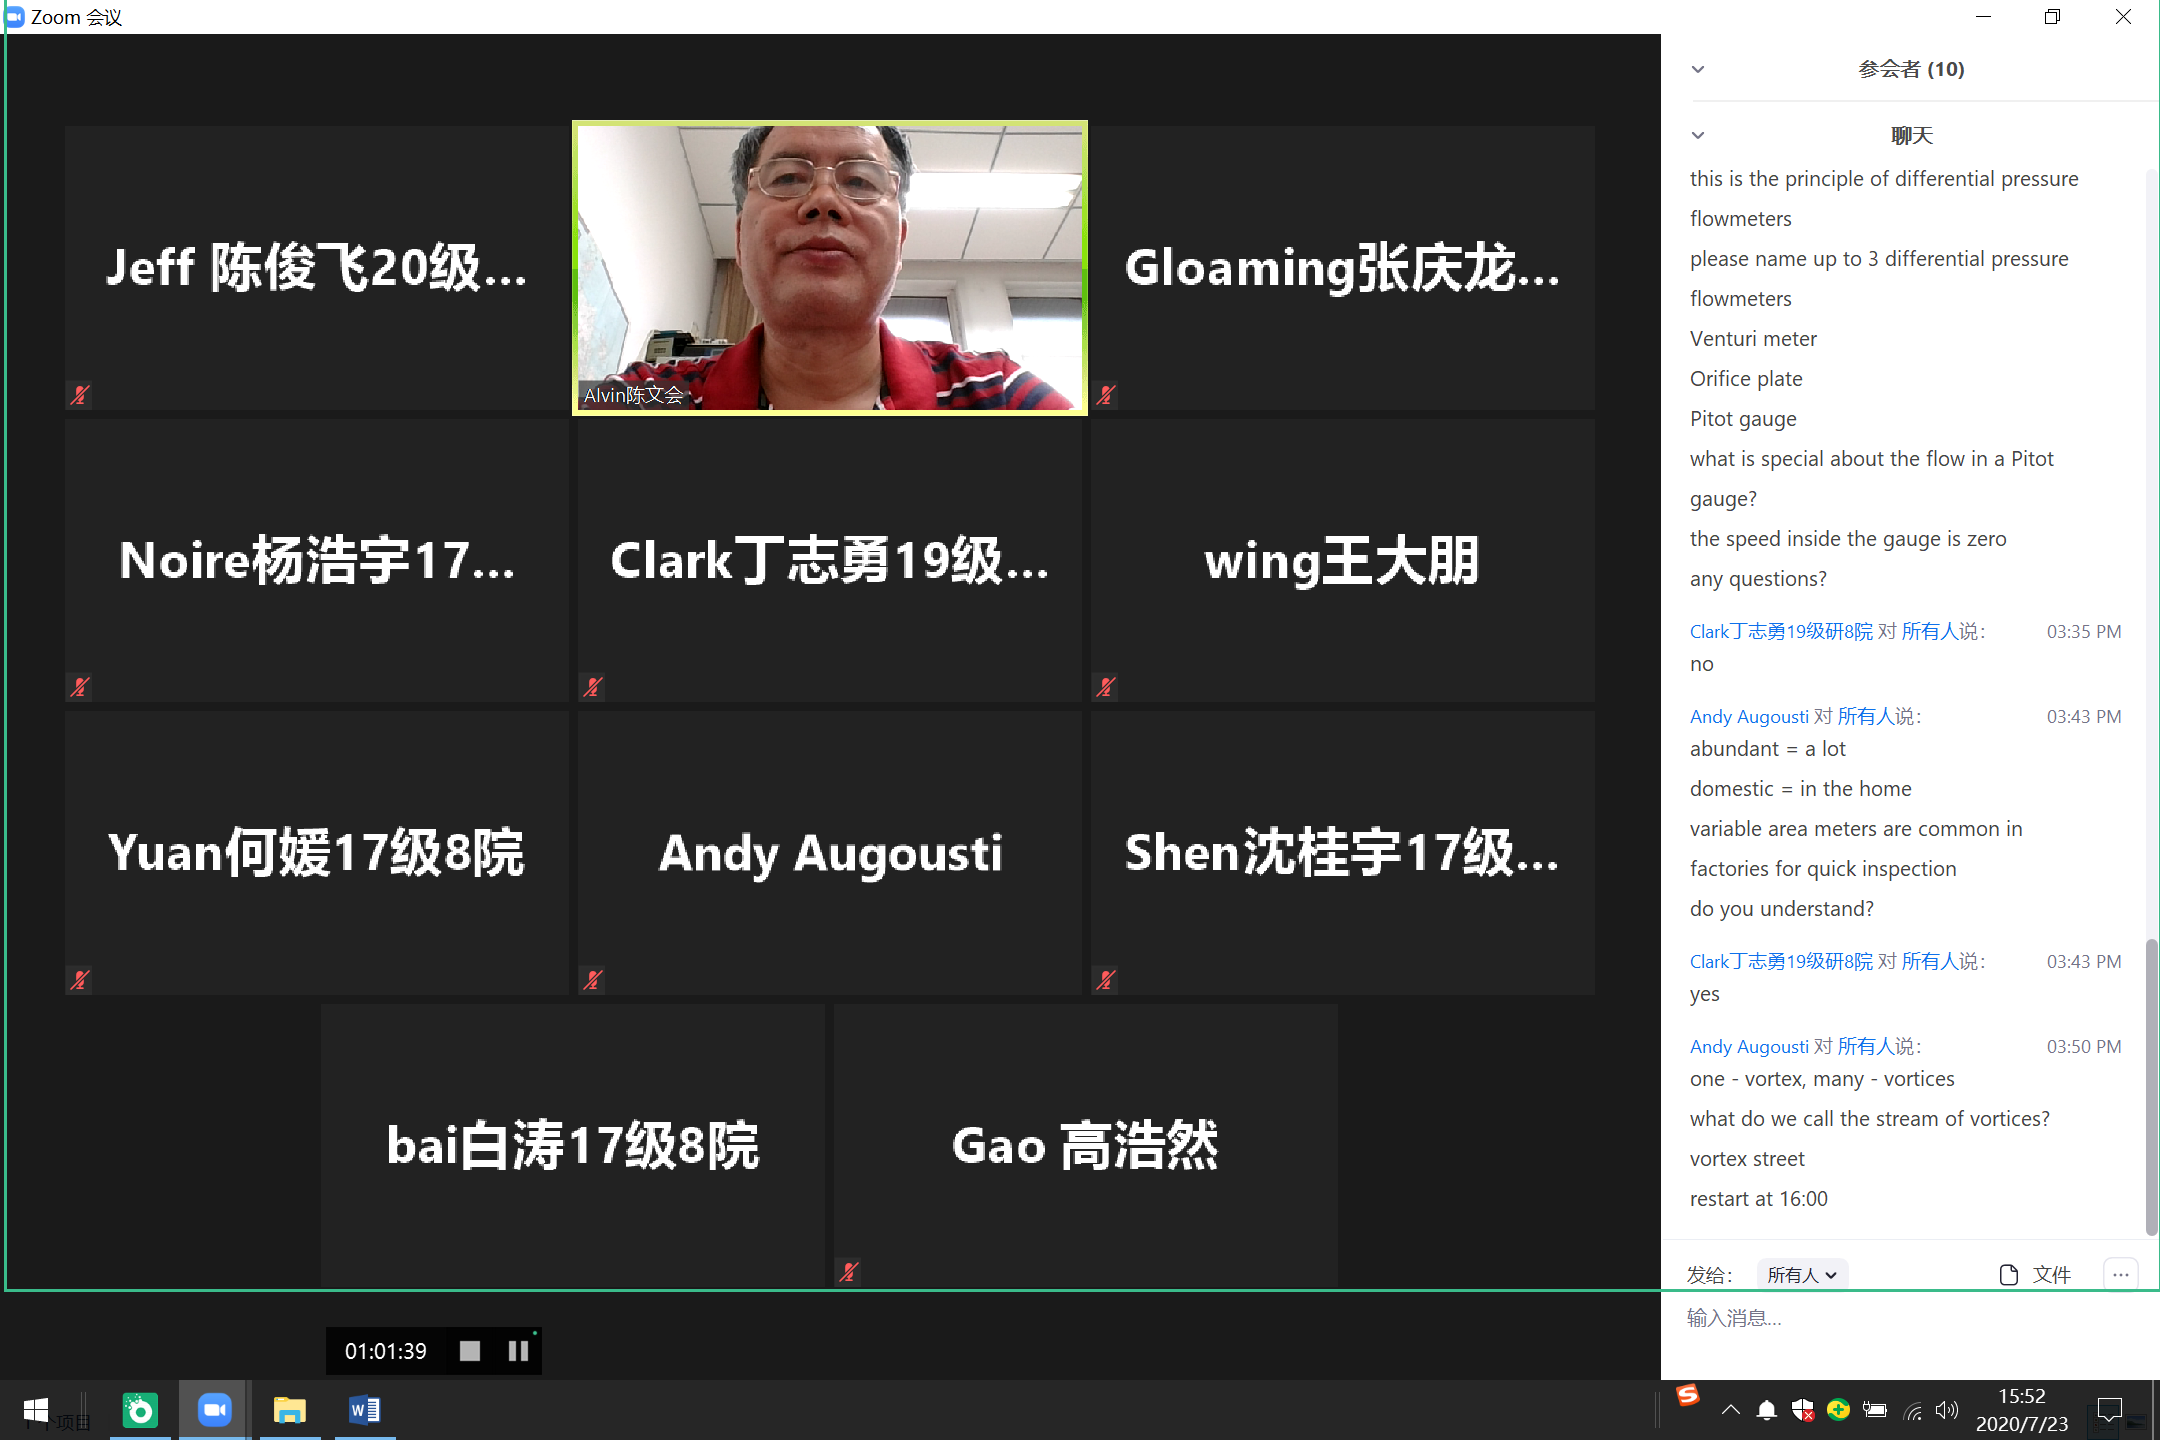Click the 'restart at 16:00' chat message
Screen dimensions: 2160x1440
(1759, 1199)
